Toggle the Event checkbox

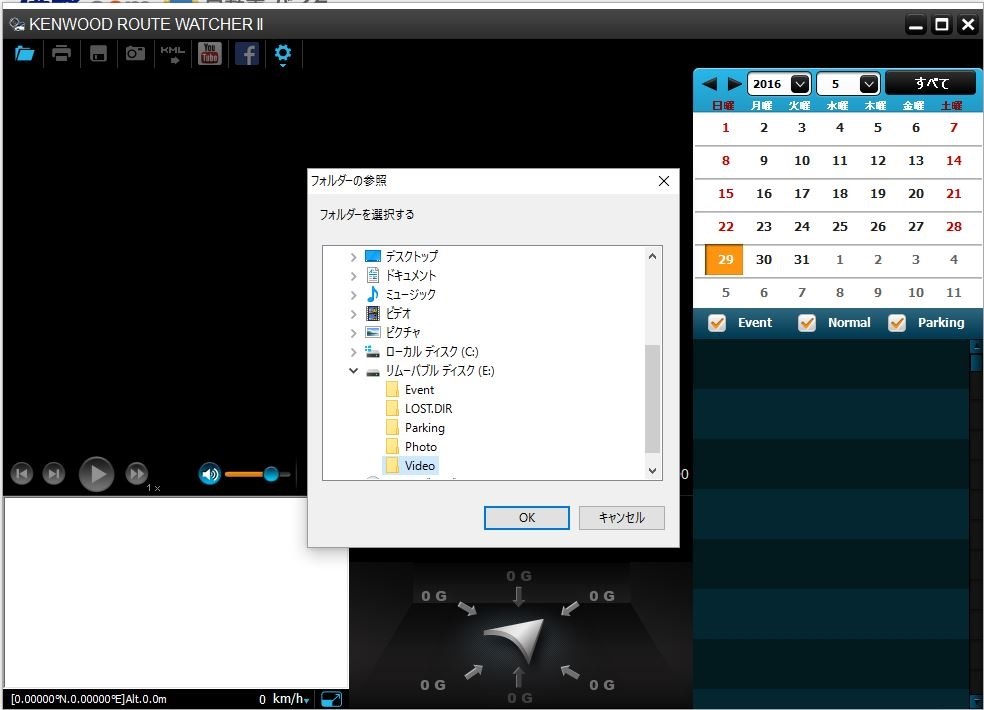coord(717,323)
